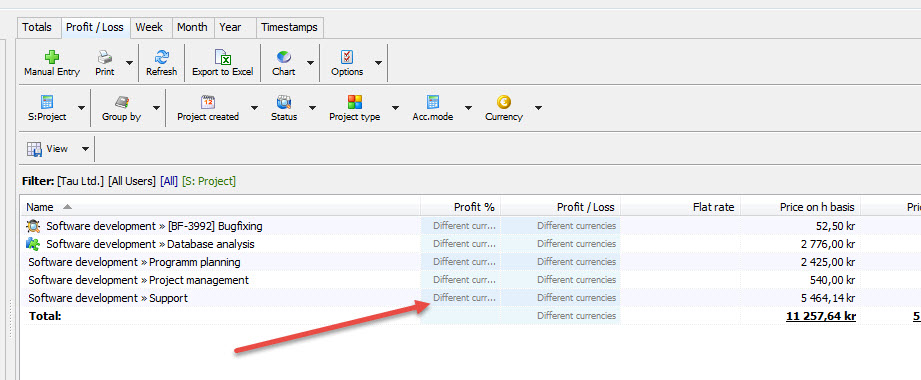Click the Group by icon
Viewport: 921px width, 380px height.
[x=122, y=102]
